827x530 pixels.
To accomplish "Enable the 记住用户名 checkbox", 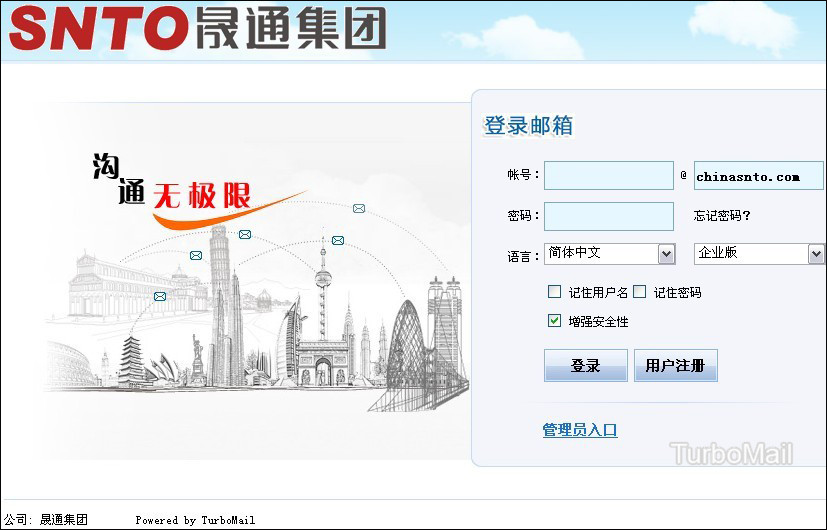I will [555, 292].
